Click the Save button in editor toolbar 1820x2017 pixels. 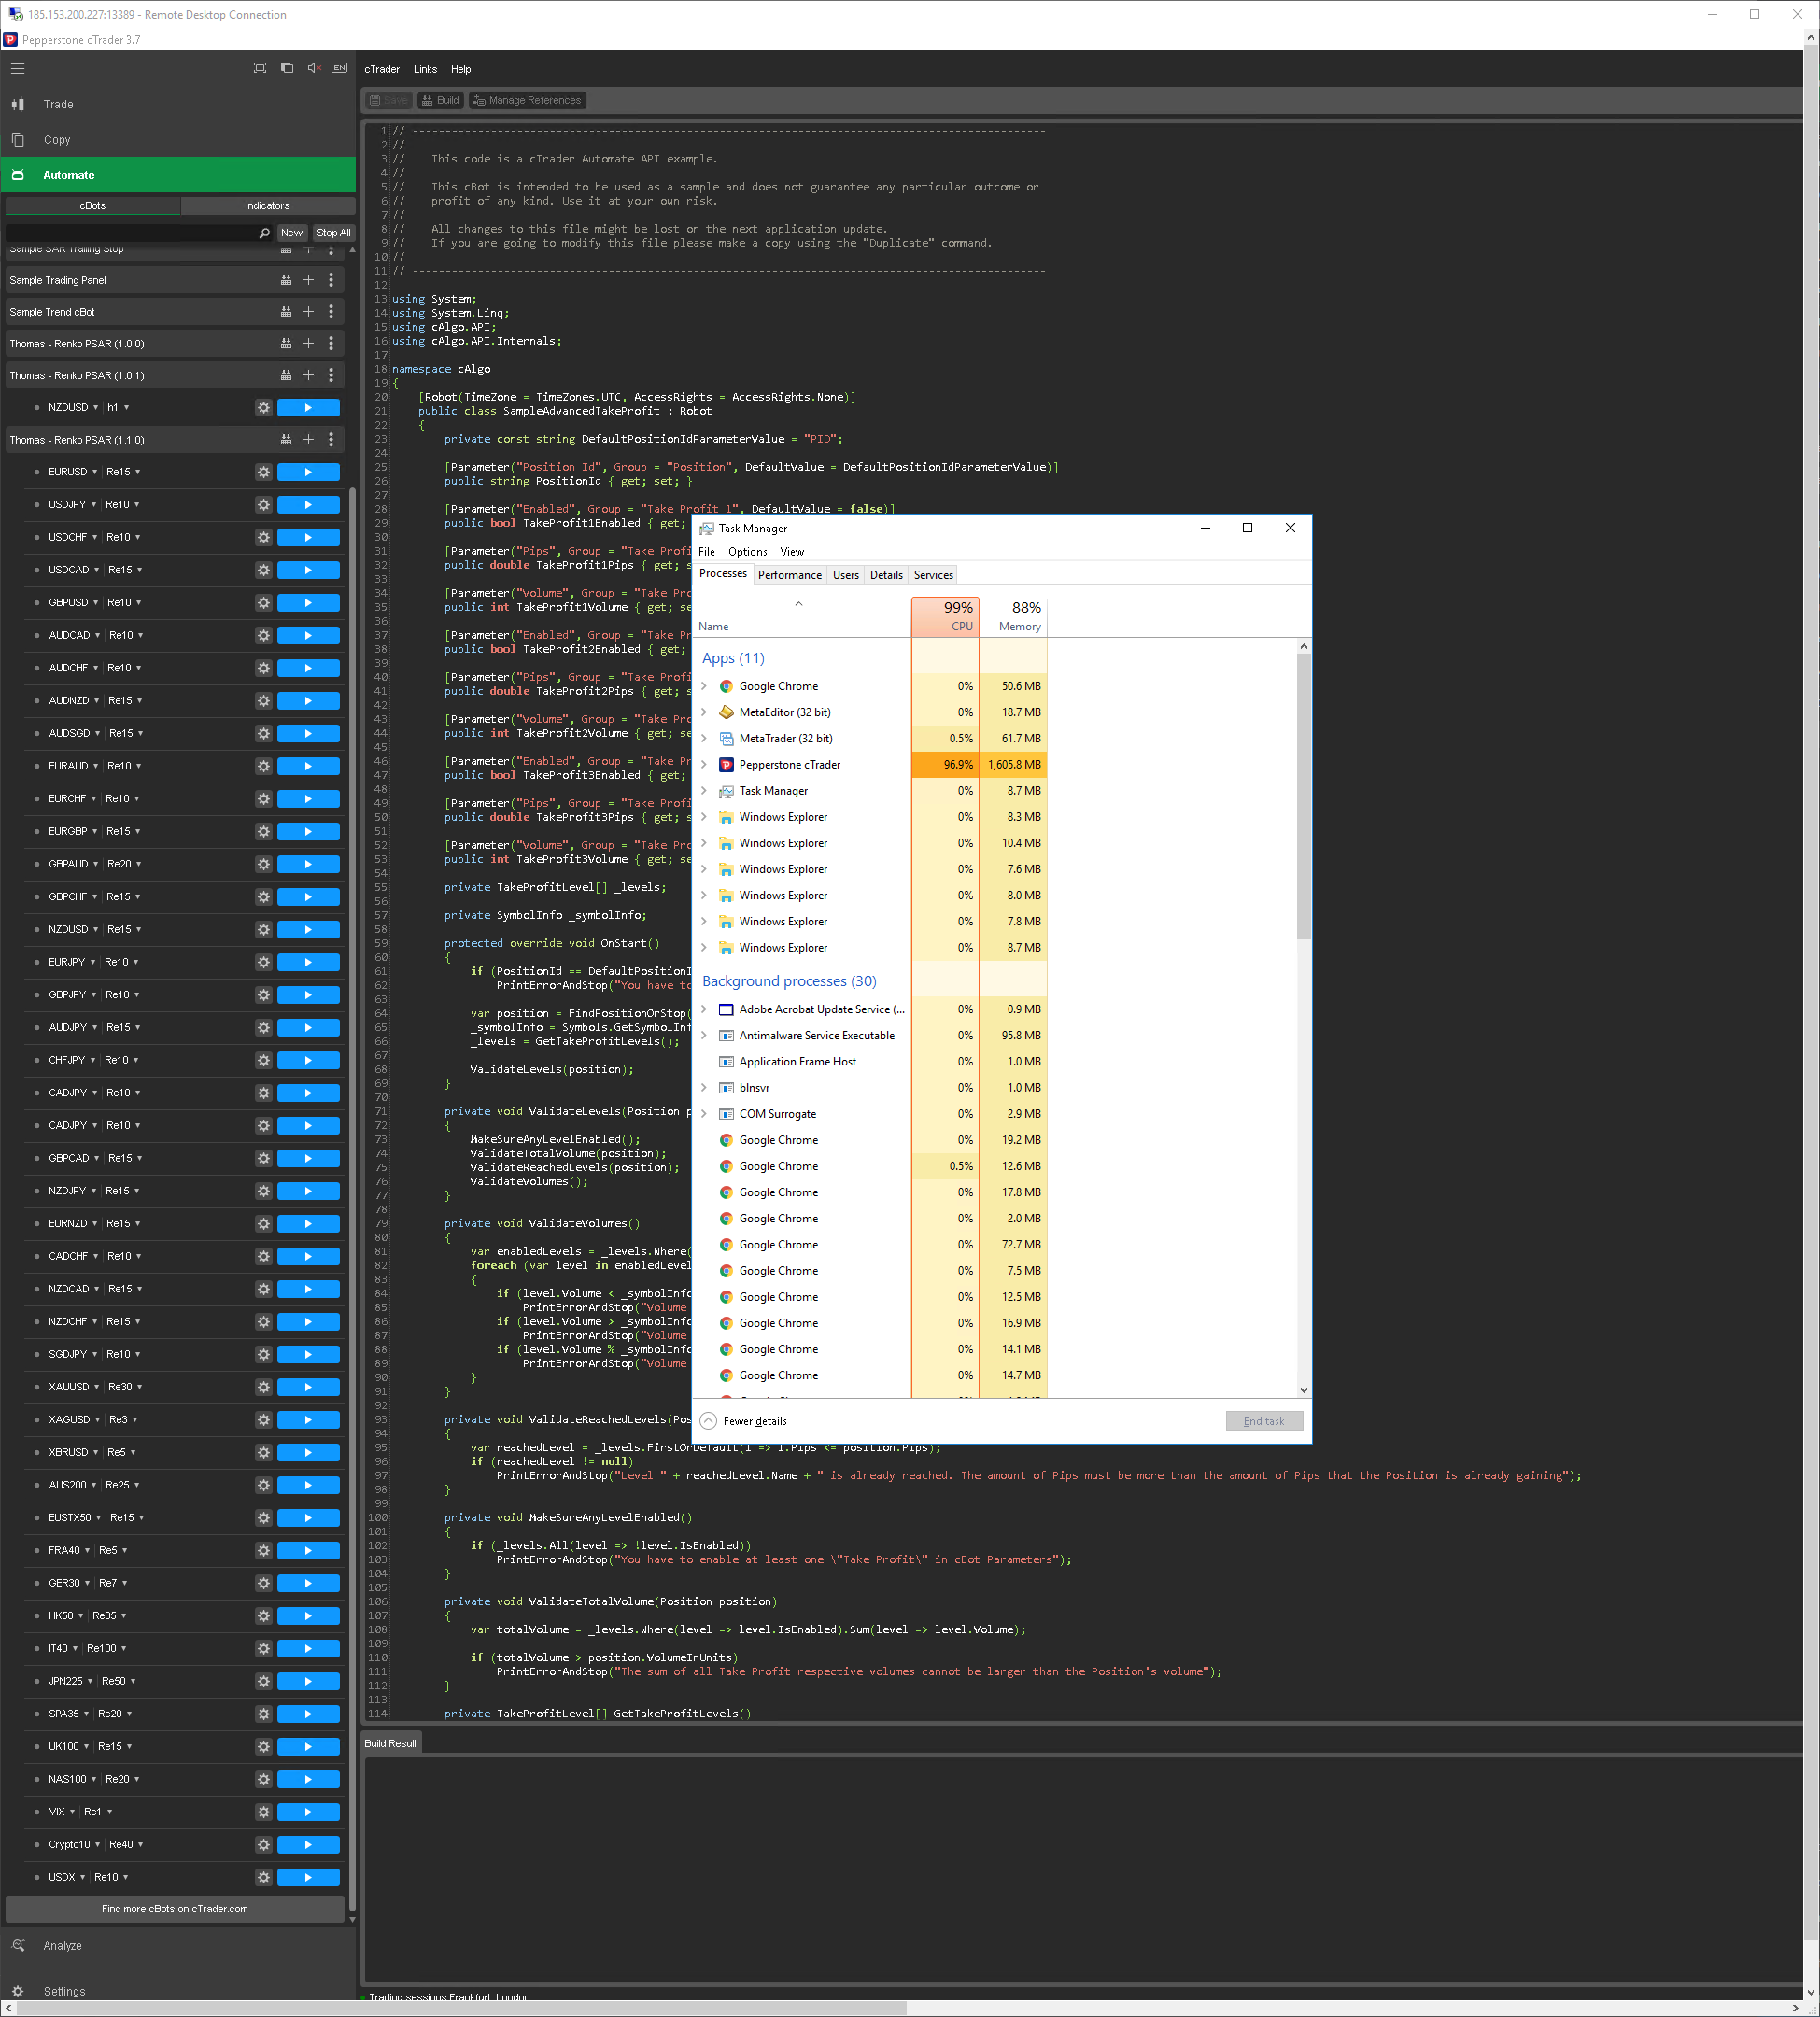(x=388, y=100)
